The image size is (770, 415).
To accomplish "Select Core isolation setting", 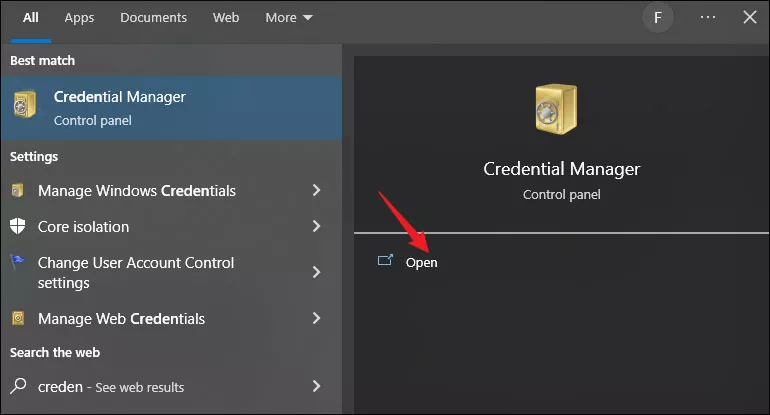I will [171, 226].
